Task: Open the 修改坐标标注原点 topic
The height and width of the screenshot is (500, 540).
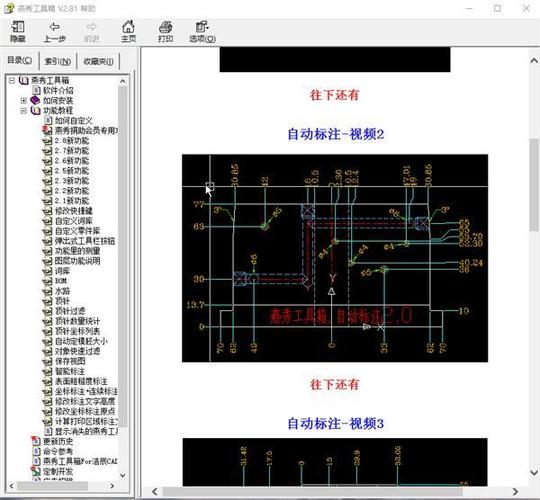Action: click(85, 411)
